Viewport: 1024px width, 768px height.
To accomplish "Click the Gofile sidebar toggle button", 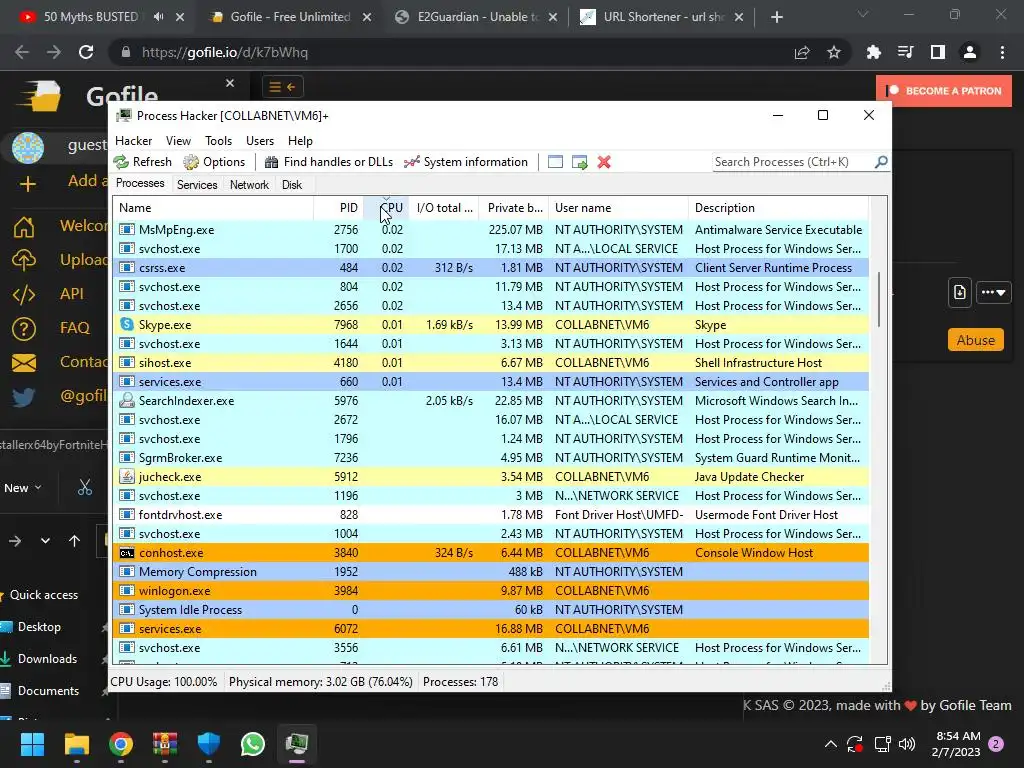I will (282, 86).
